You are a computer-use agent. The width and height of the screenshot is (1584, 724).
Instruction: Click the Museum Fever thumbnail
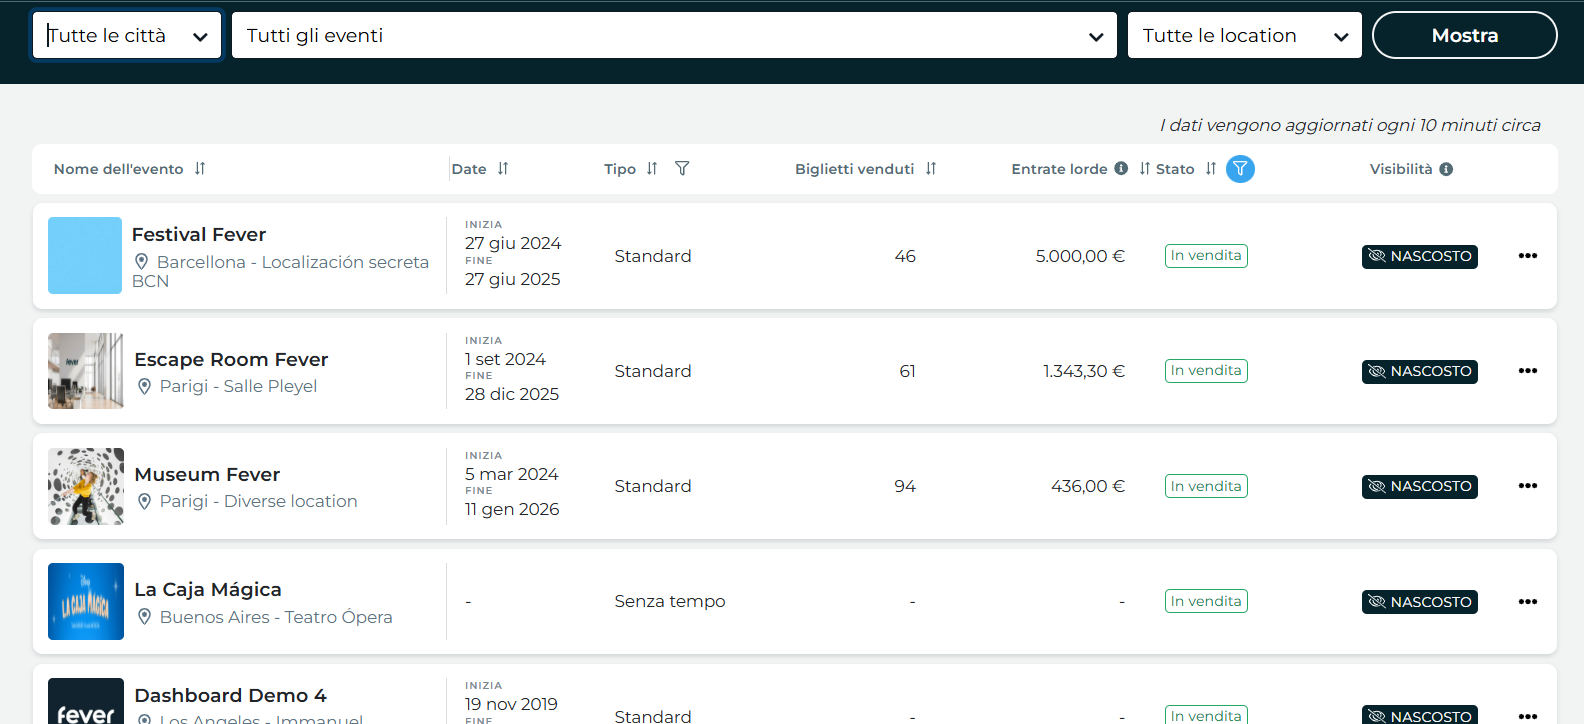86,486
